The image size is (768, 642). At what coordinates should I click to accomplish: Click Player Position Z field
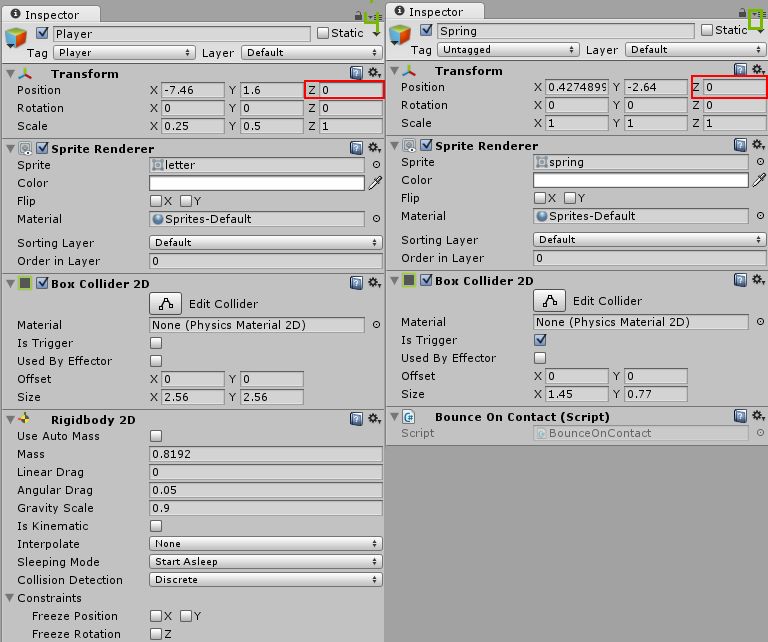(351, 90)
